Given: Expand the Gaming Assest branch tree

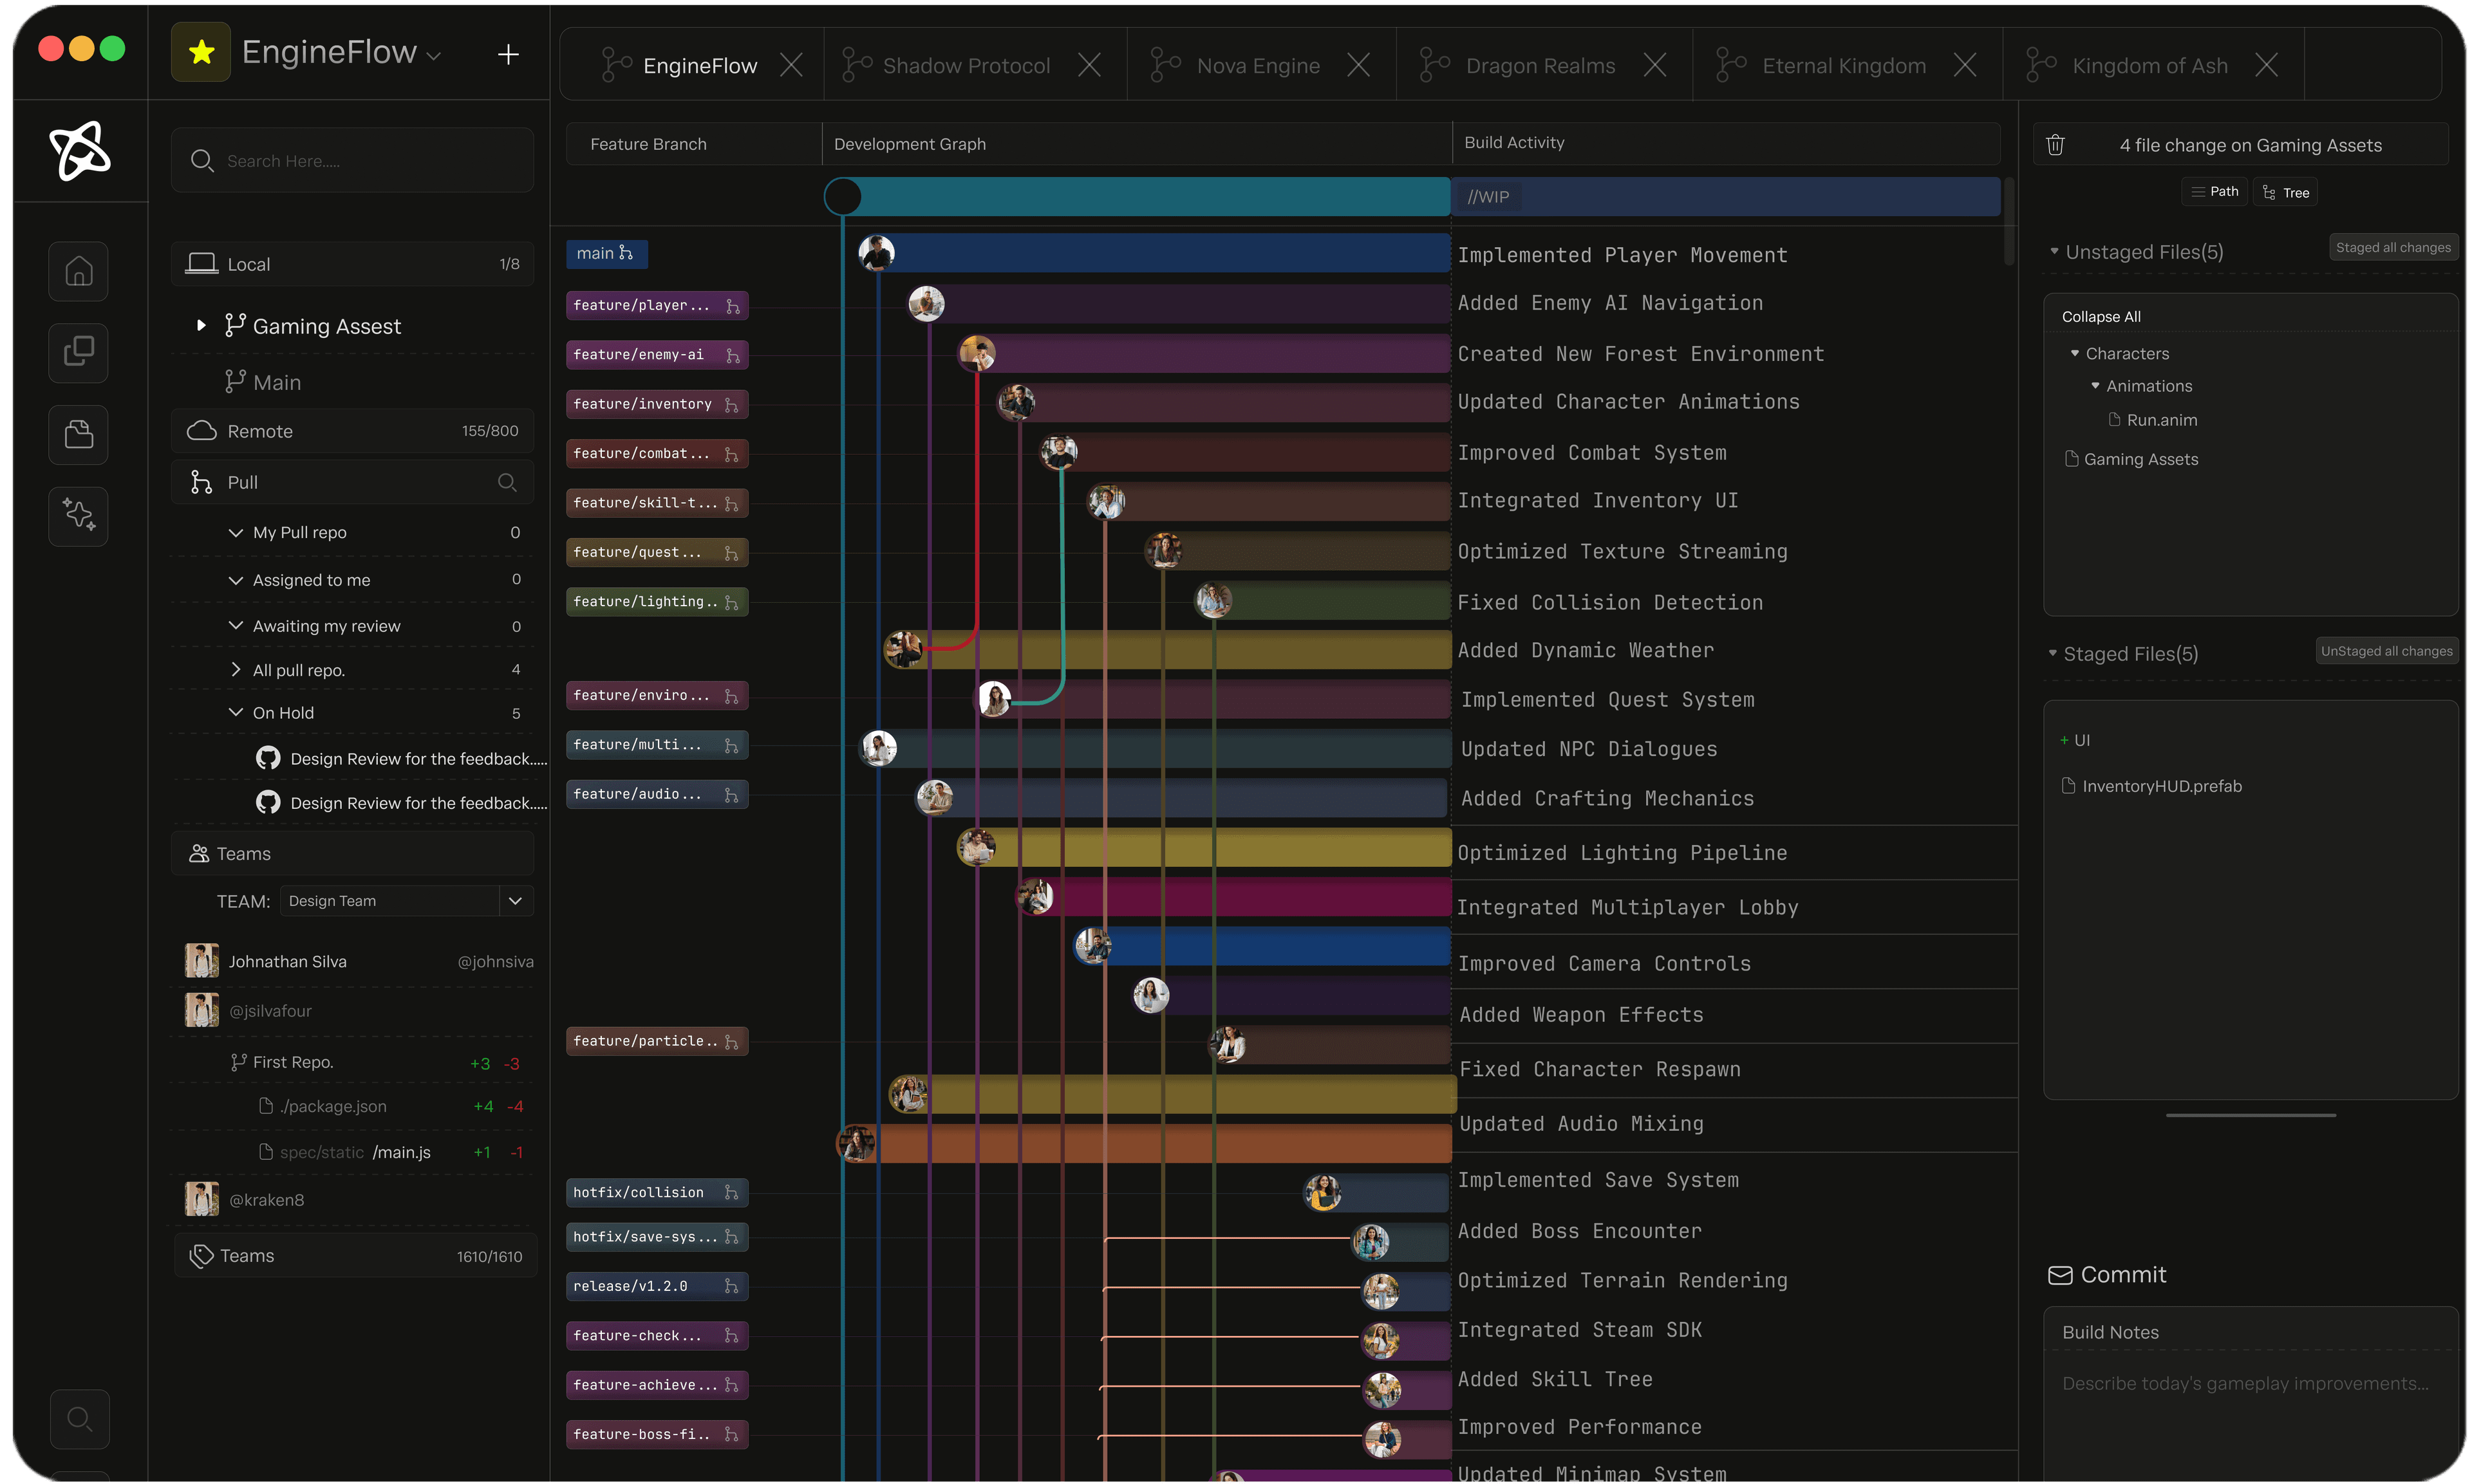Looking at the screenshot, I should pos(201,325).
